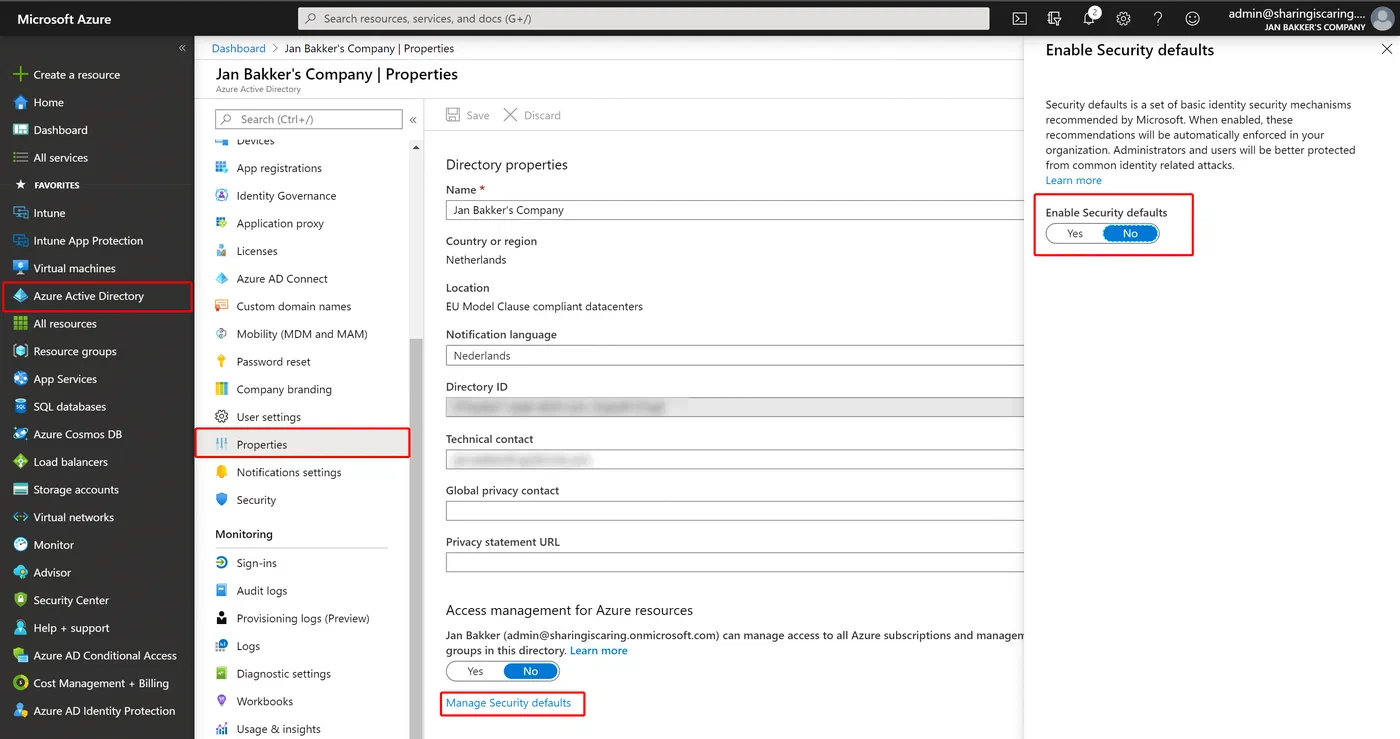The image size is (1400, 739).
Task: Click the Discard X icon
Action: 510,115
